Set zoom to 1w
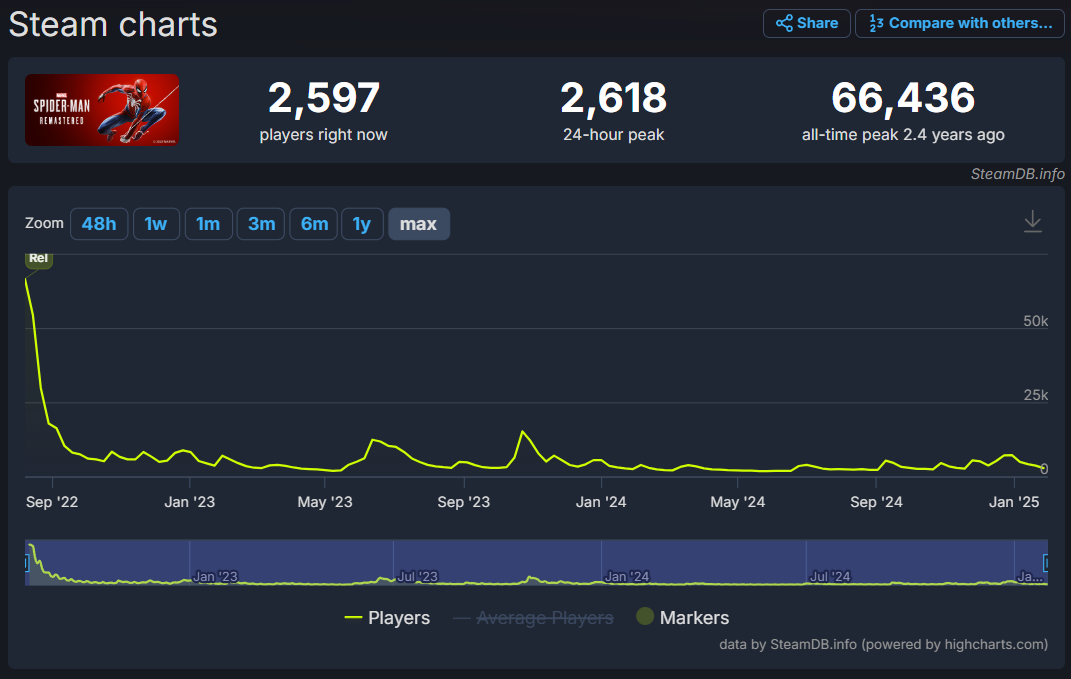Viewport: 1071px width, 679px height. click(156, 224)
